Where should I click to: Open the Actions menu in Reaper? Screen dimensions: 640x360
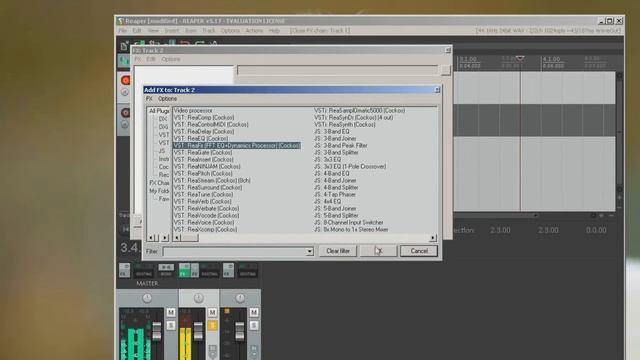(x=254, y=31)
